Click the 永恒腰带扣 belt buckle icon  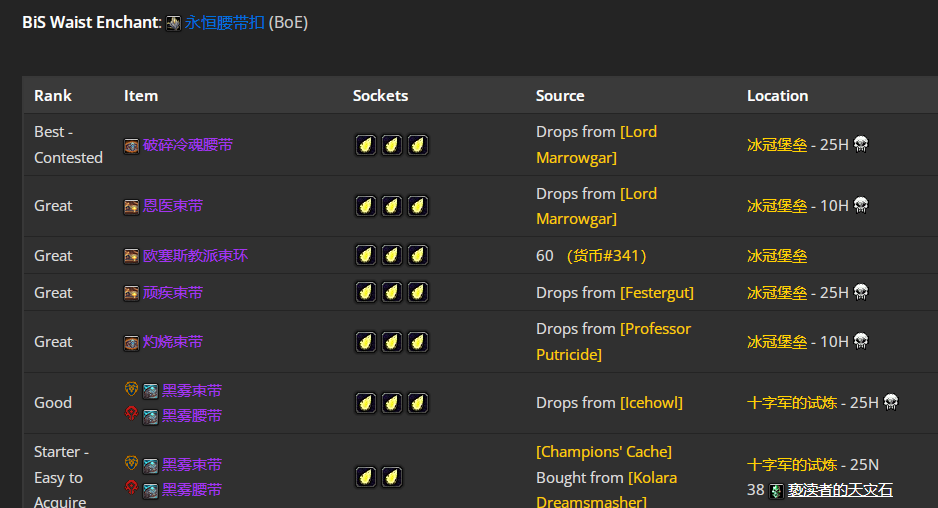click(173, 23)
